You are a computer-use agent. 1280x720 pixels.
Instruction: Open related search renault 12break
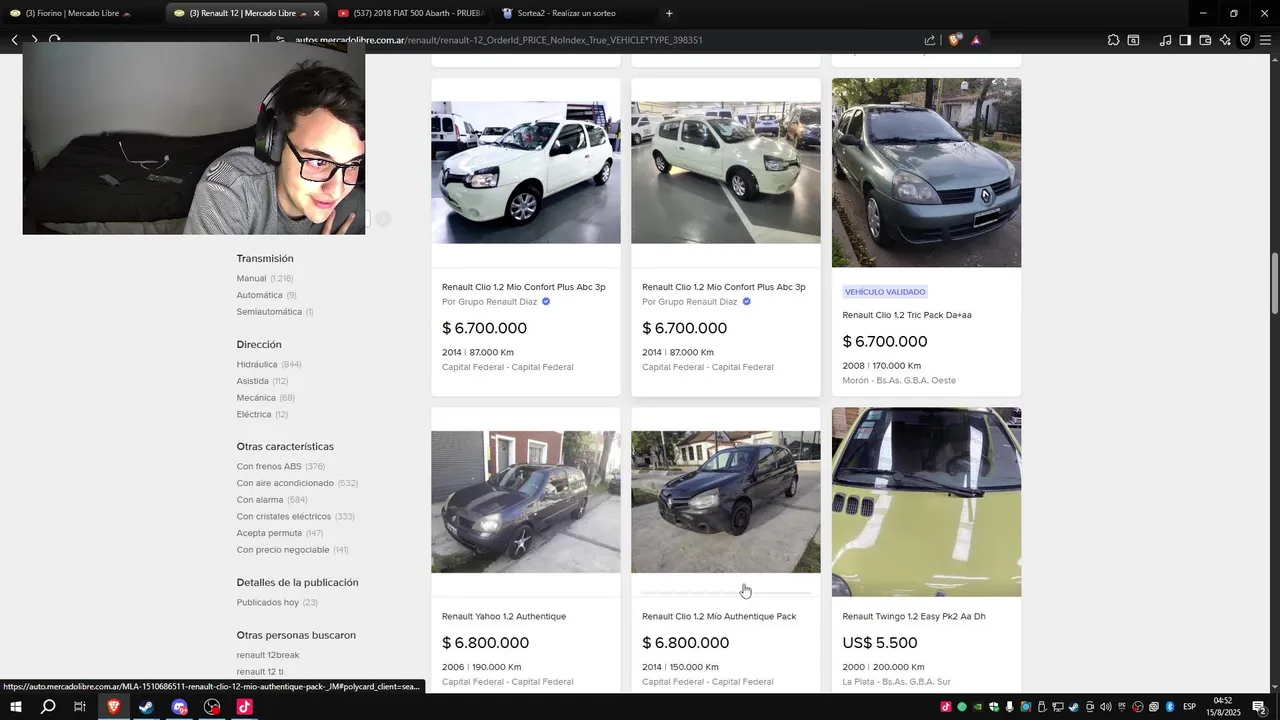tap(268, 655)
